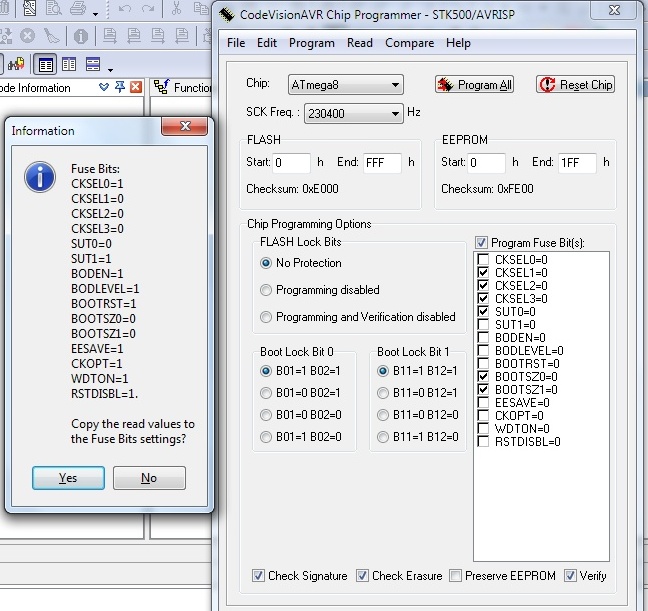The width and height of the screenshot is (648, 611).
Task: Toggle the Preserve EEPROM checkbox
Action: [456, 576]
